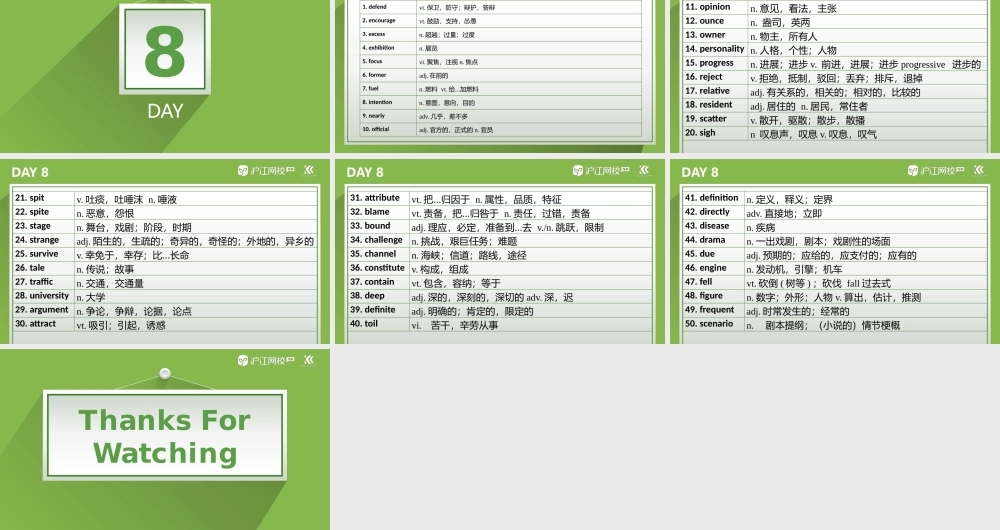
Task: Click the word '27. traffic'
Action: pyautogui.click(x=34, y=282)
